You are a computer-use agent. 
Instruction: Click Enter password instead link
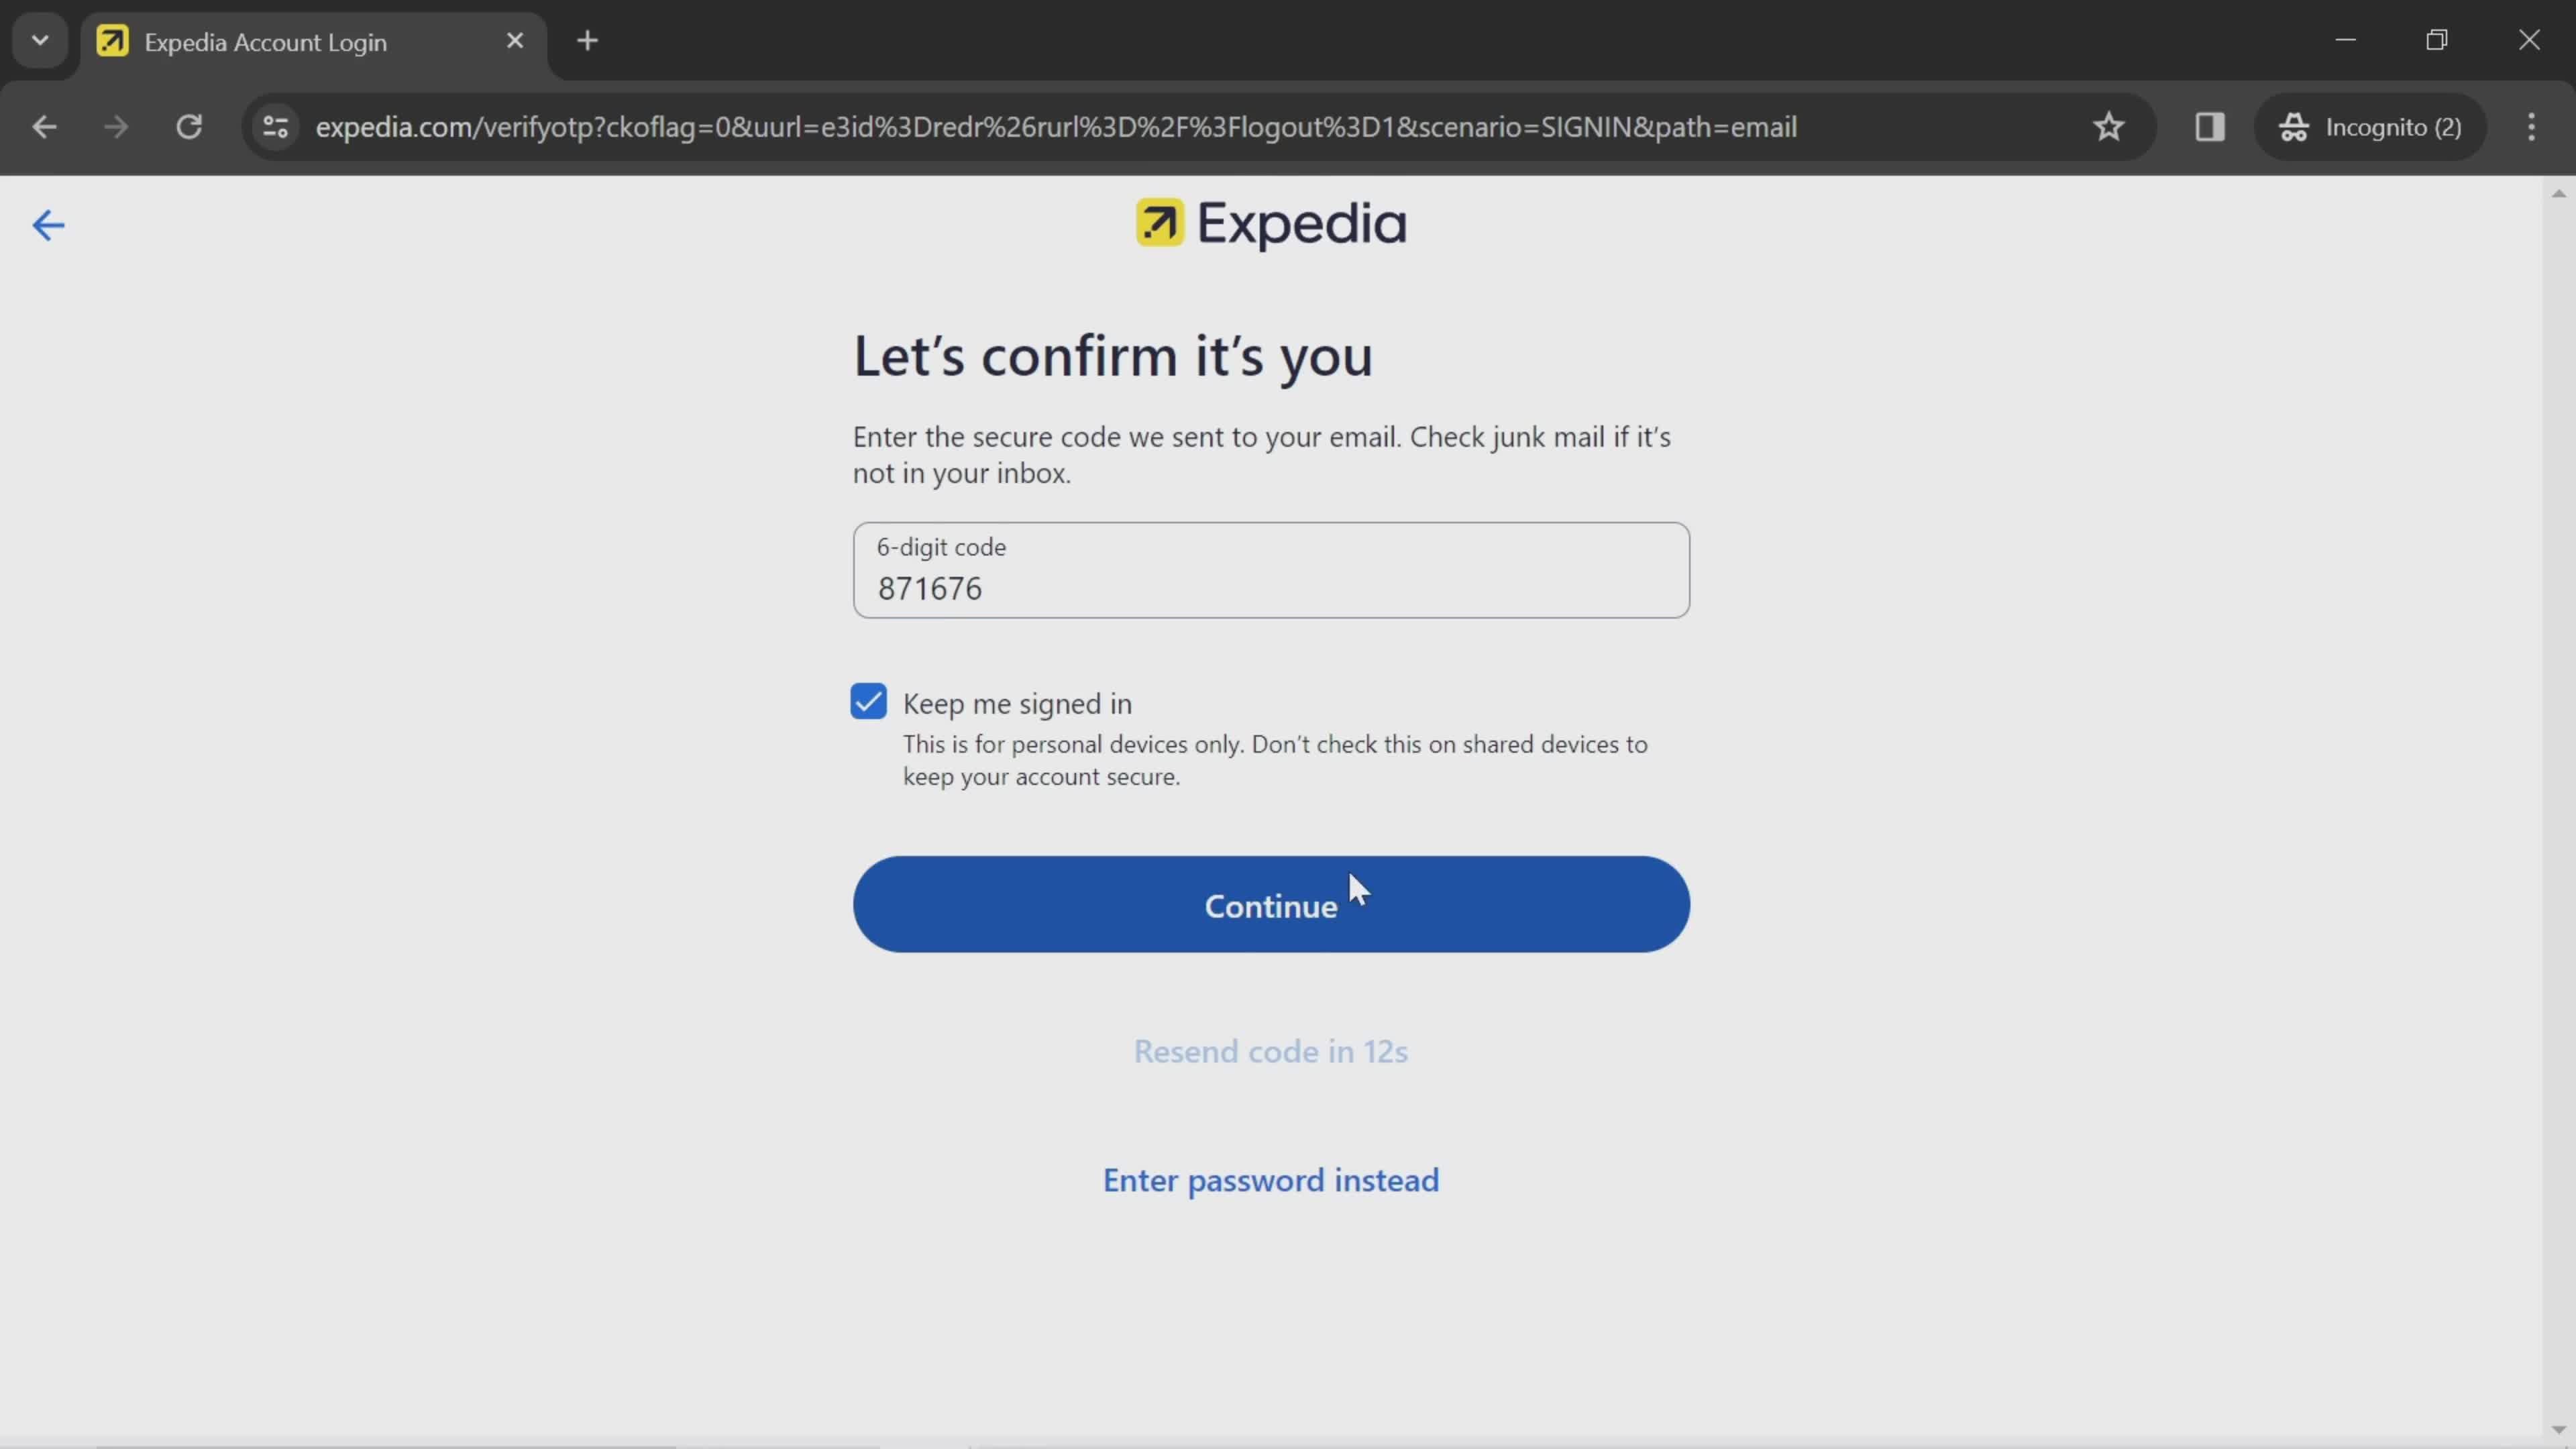(1270, 1180)
